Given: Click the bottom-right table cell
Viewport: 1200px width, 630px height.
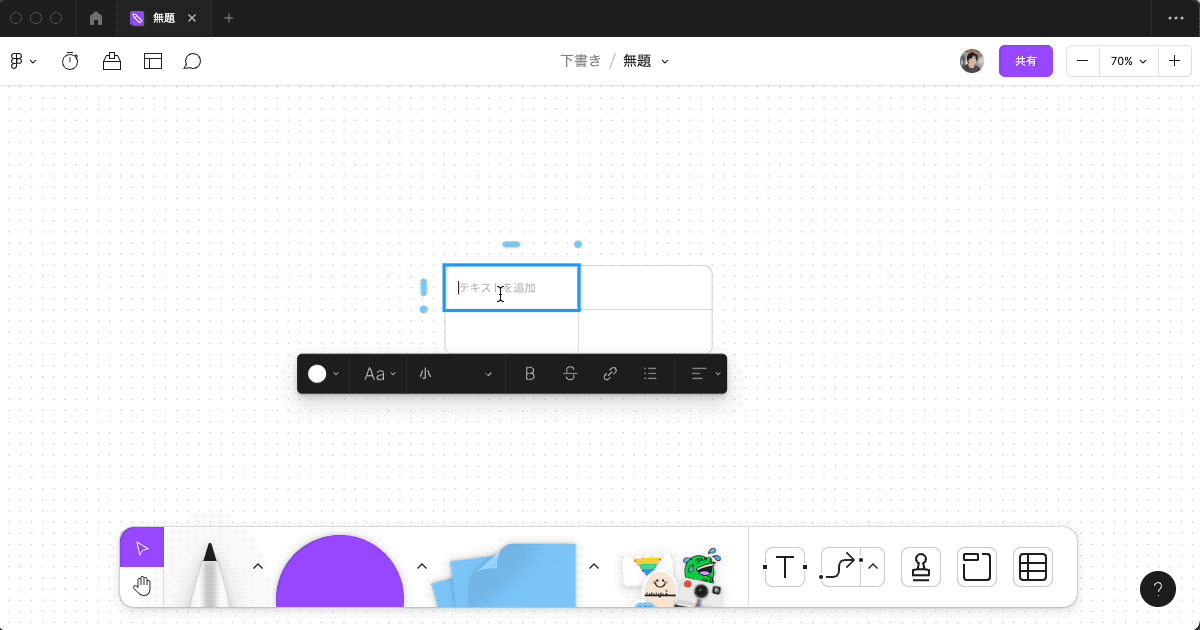Looking at the screenshot, I should click(645, 331).
